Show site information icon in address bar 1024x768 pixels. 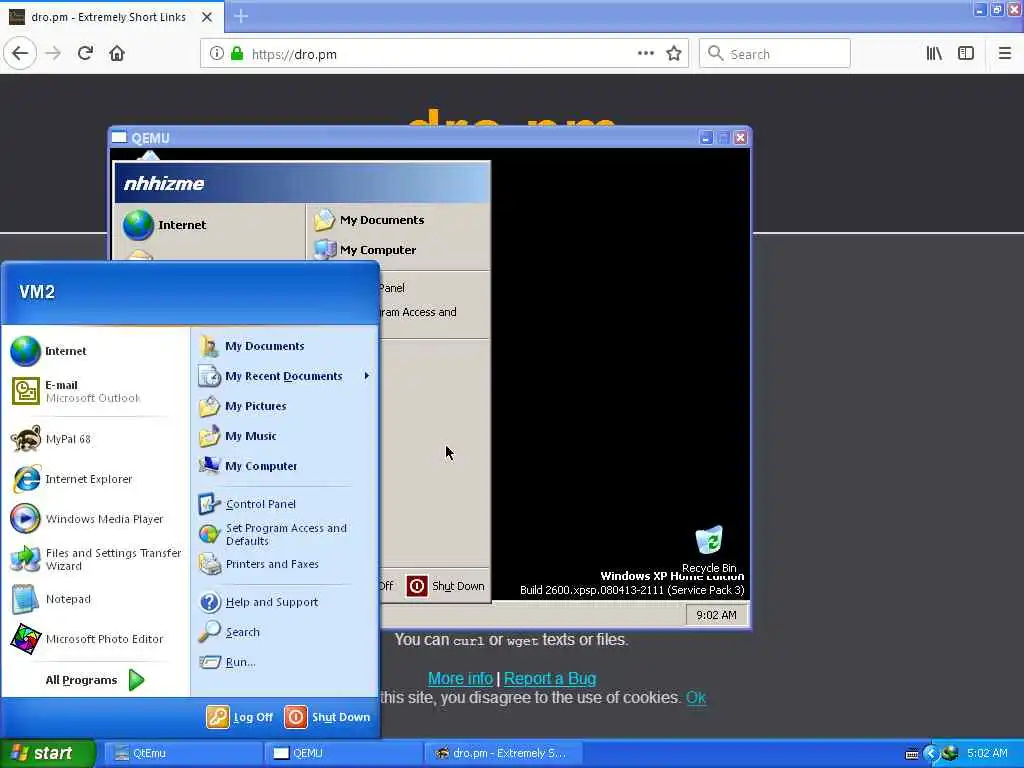tap(216, 54)
